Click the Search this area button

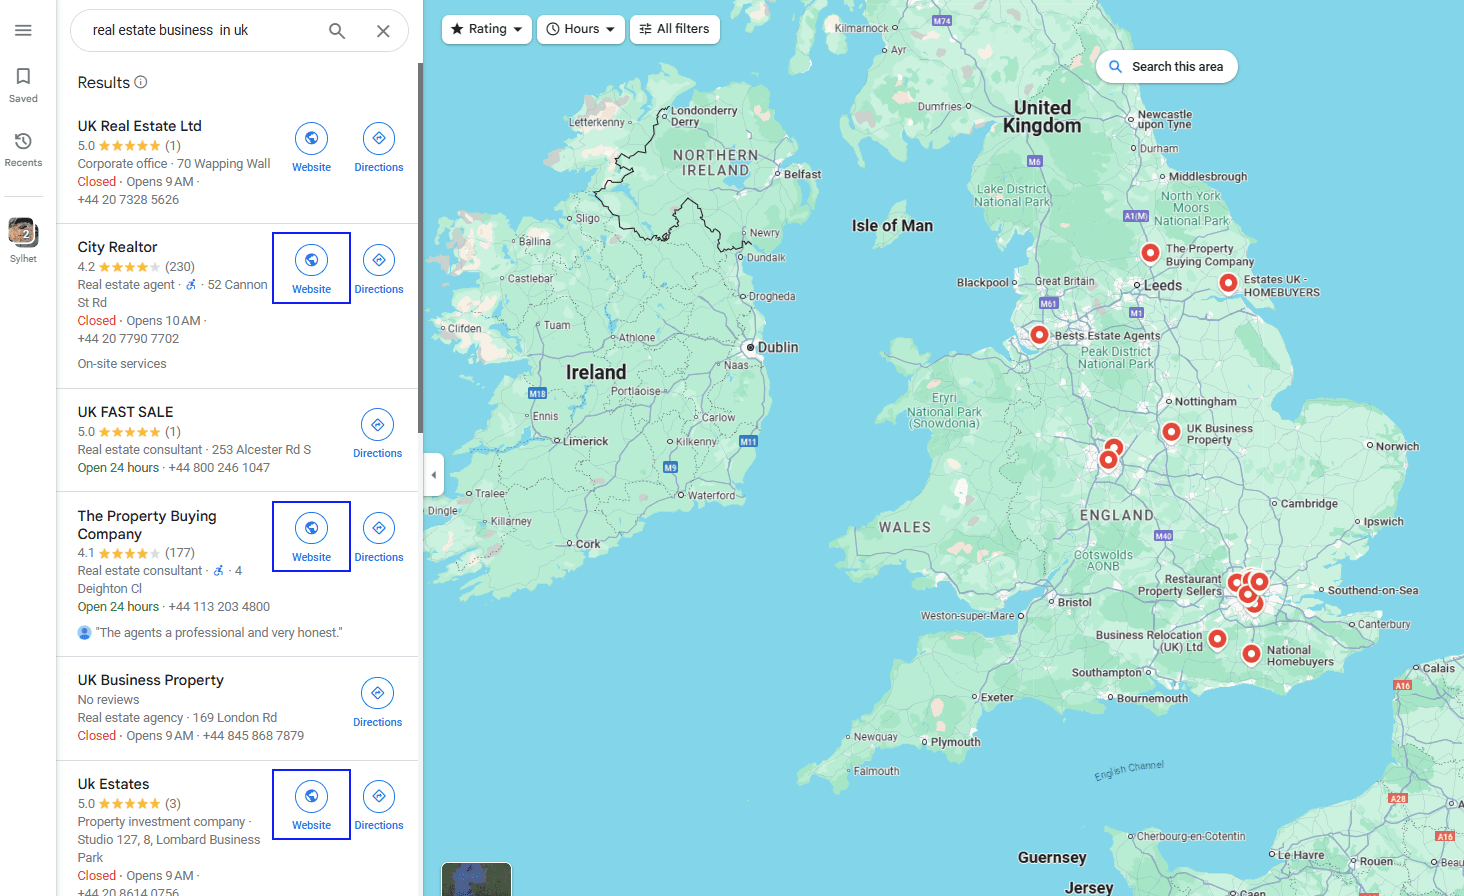point(1166,67)
